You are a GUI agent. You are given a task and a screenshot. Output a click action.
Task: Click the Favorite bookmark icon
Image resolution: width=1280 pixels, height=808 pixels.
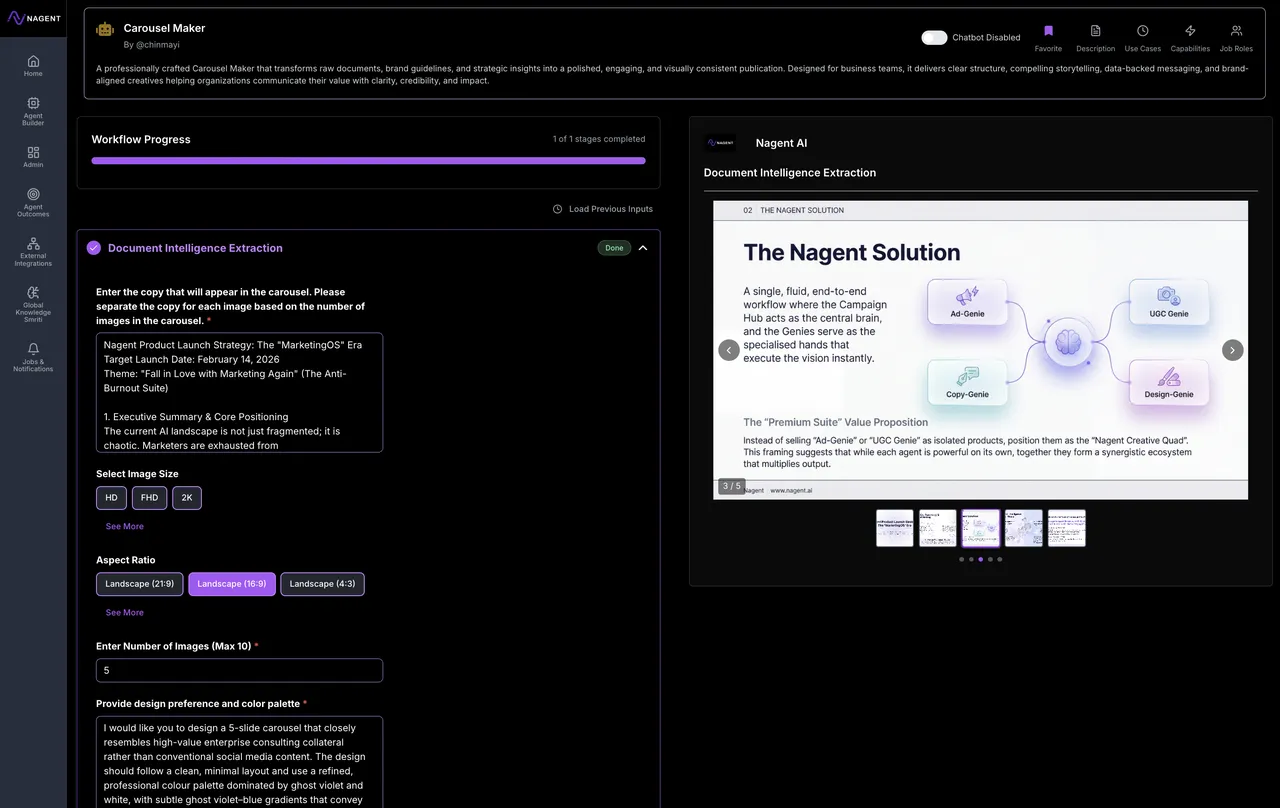click(1048, 31)
